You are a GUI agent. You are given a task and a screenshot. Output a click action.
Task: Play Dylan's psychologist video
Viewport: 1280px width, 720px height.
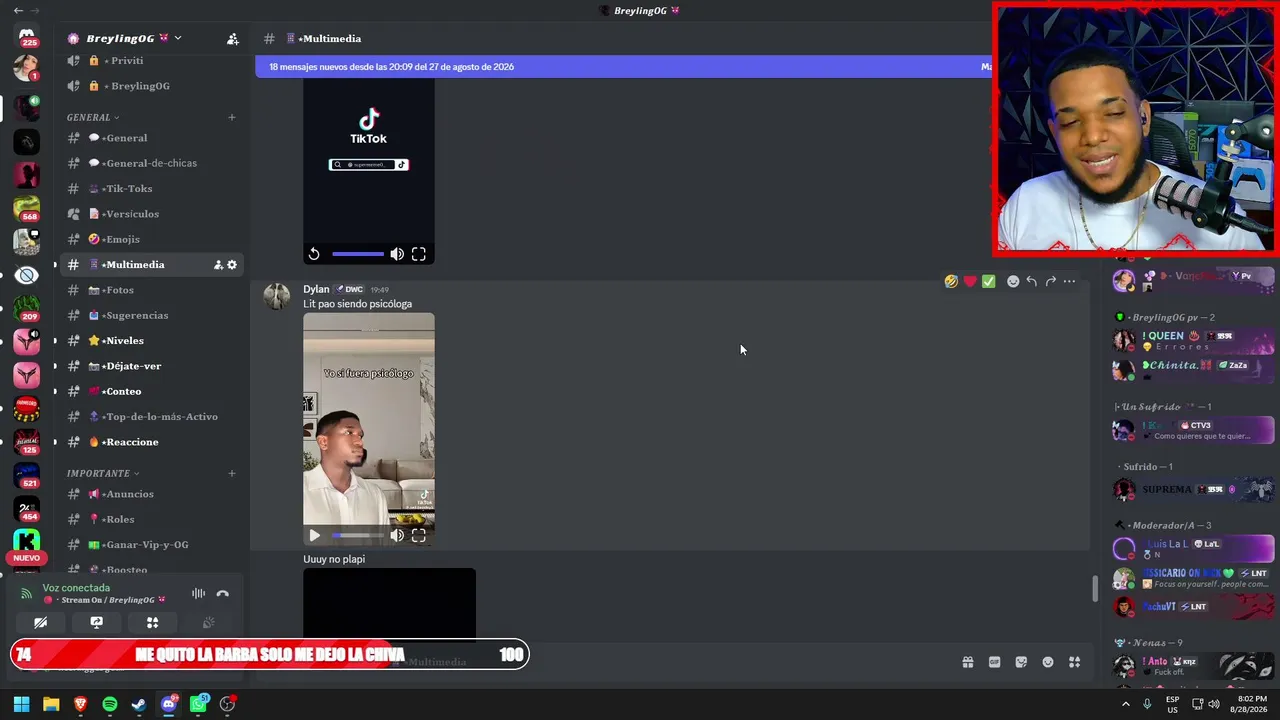click(314, 536)
